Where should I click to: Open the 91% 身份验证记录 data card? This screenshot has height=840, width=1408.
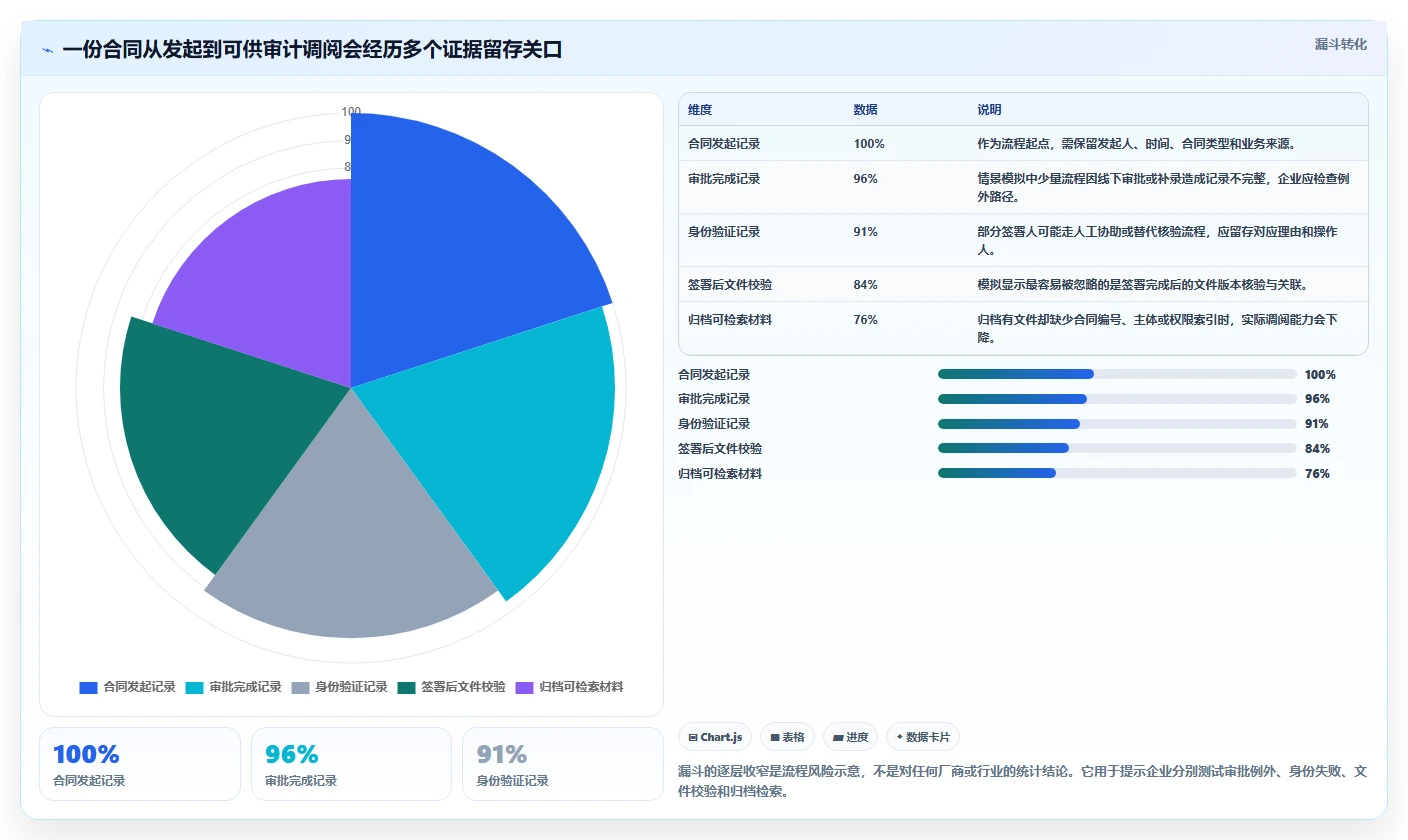(563, 764)
